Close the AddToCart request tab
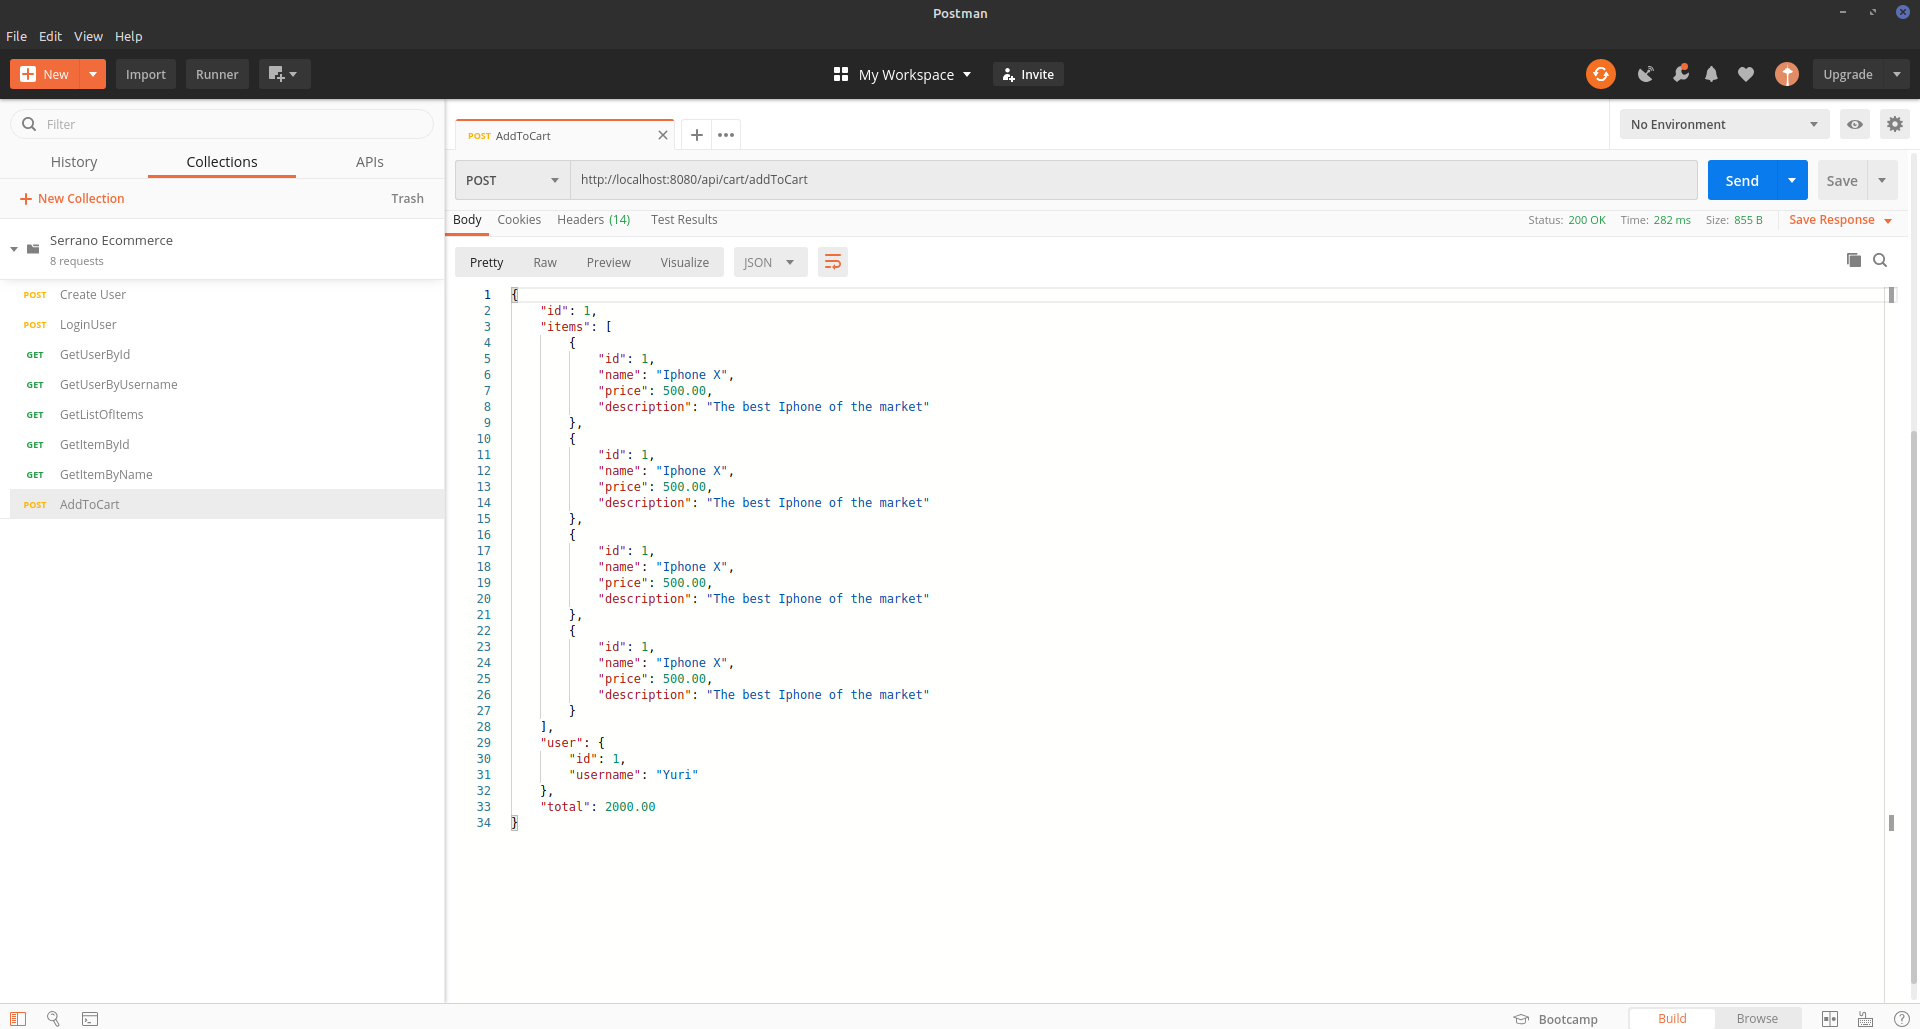 [662, 135]
